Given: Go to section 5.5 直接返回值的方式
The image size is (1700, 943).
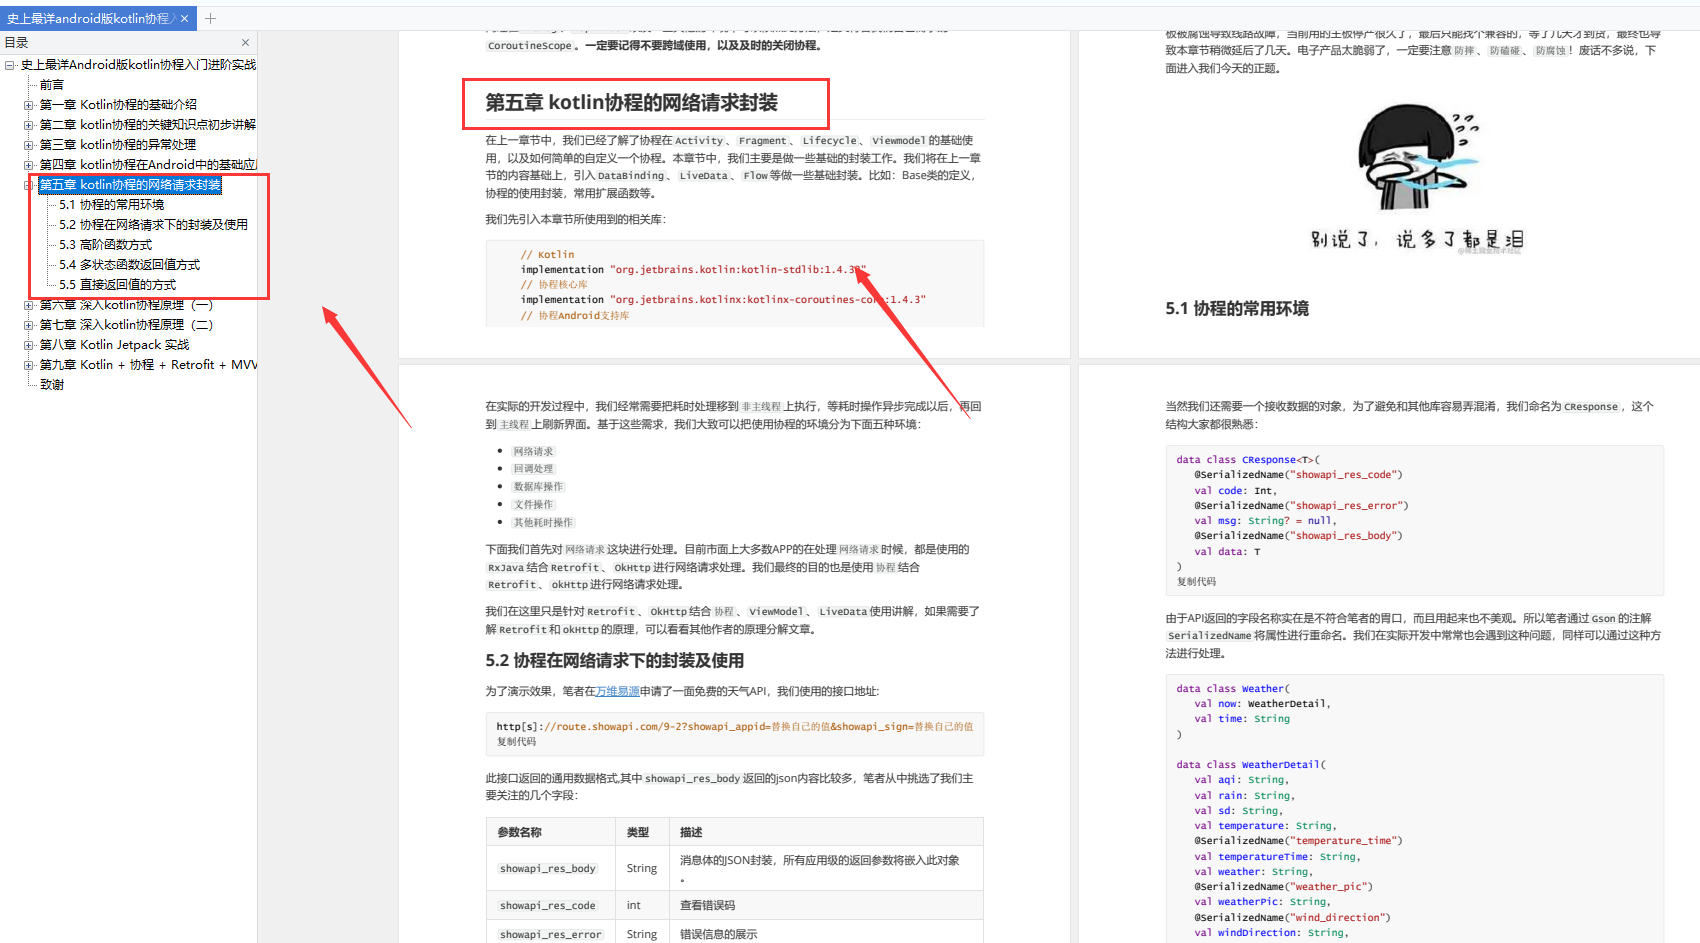Looking at the screenshot, I should [118, 284].
